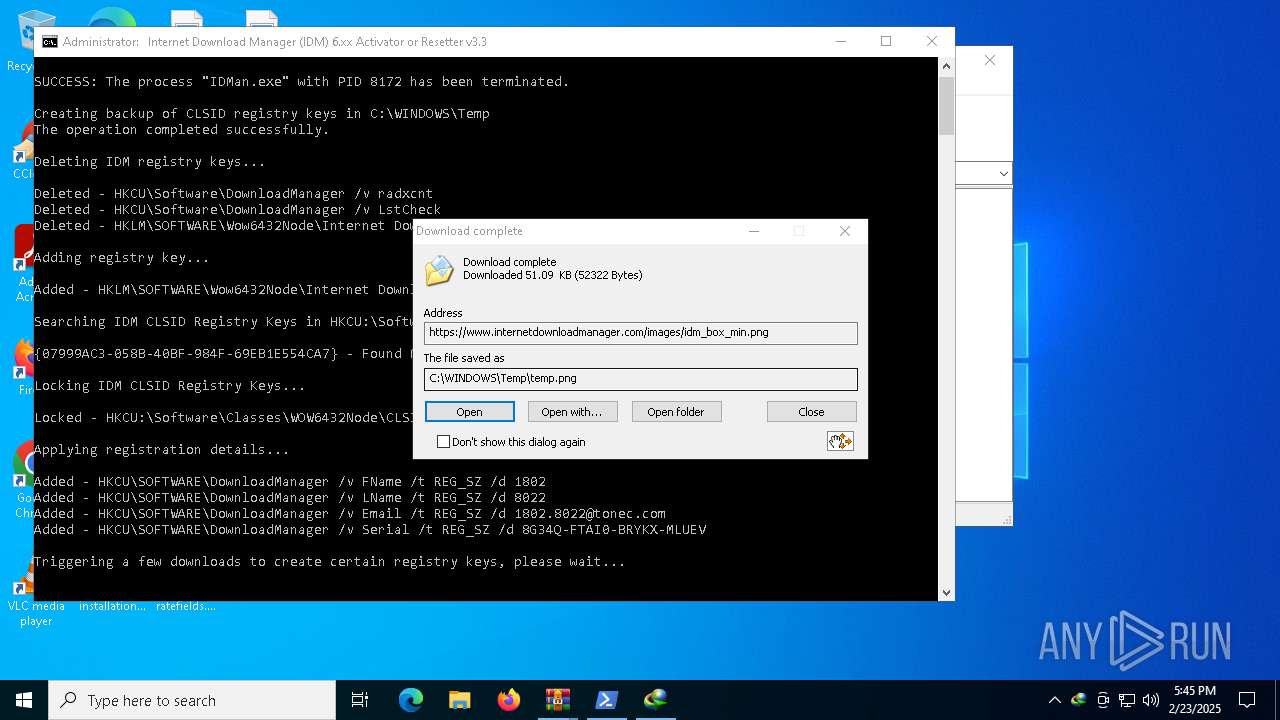Open Firefox from taskbar
The width and height of the screenshot is (1280, 720).
[508, 700]
